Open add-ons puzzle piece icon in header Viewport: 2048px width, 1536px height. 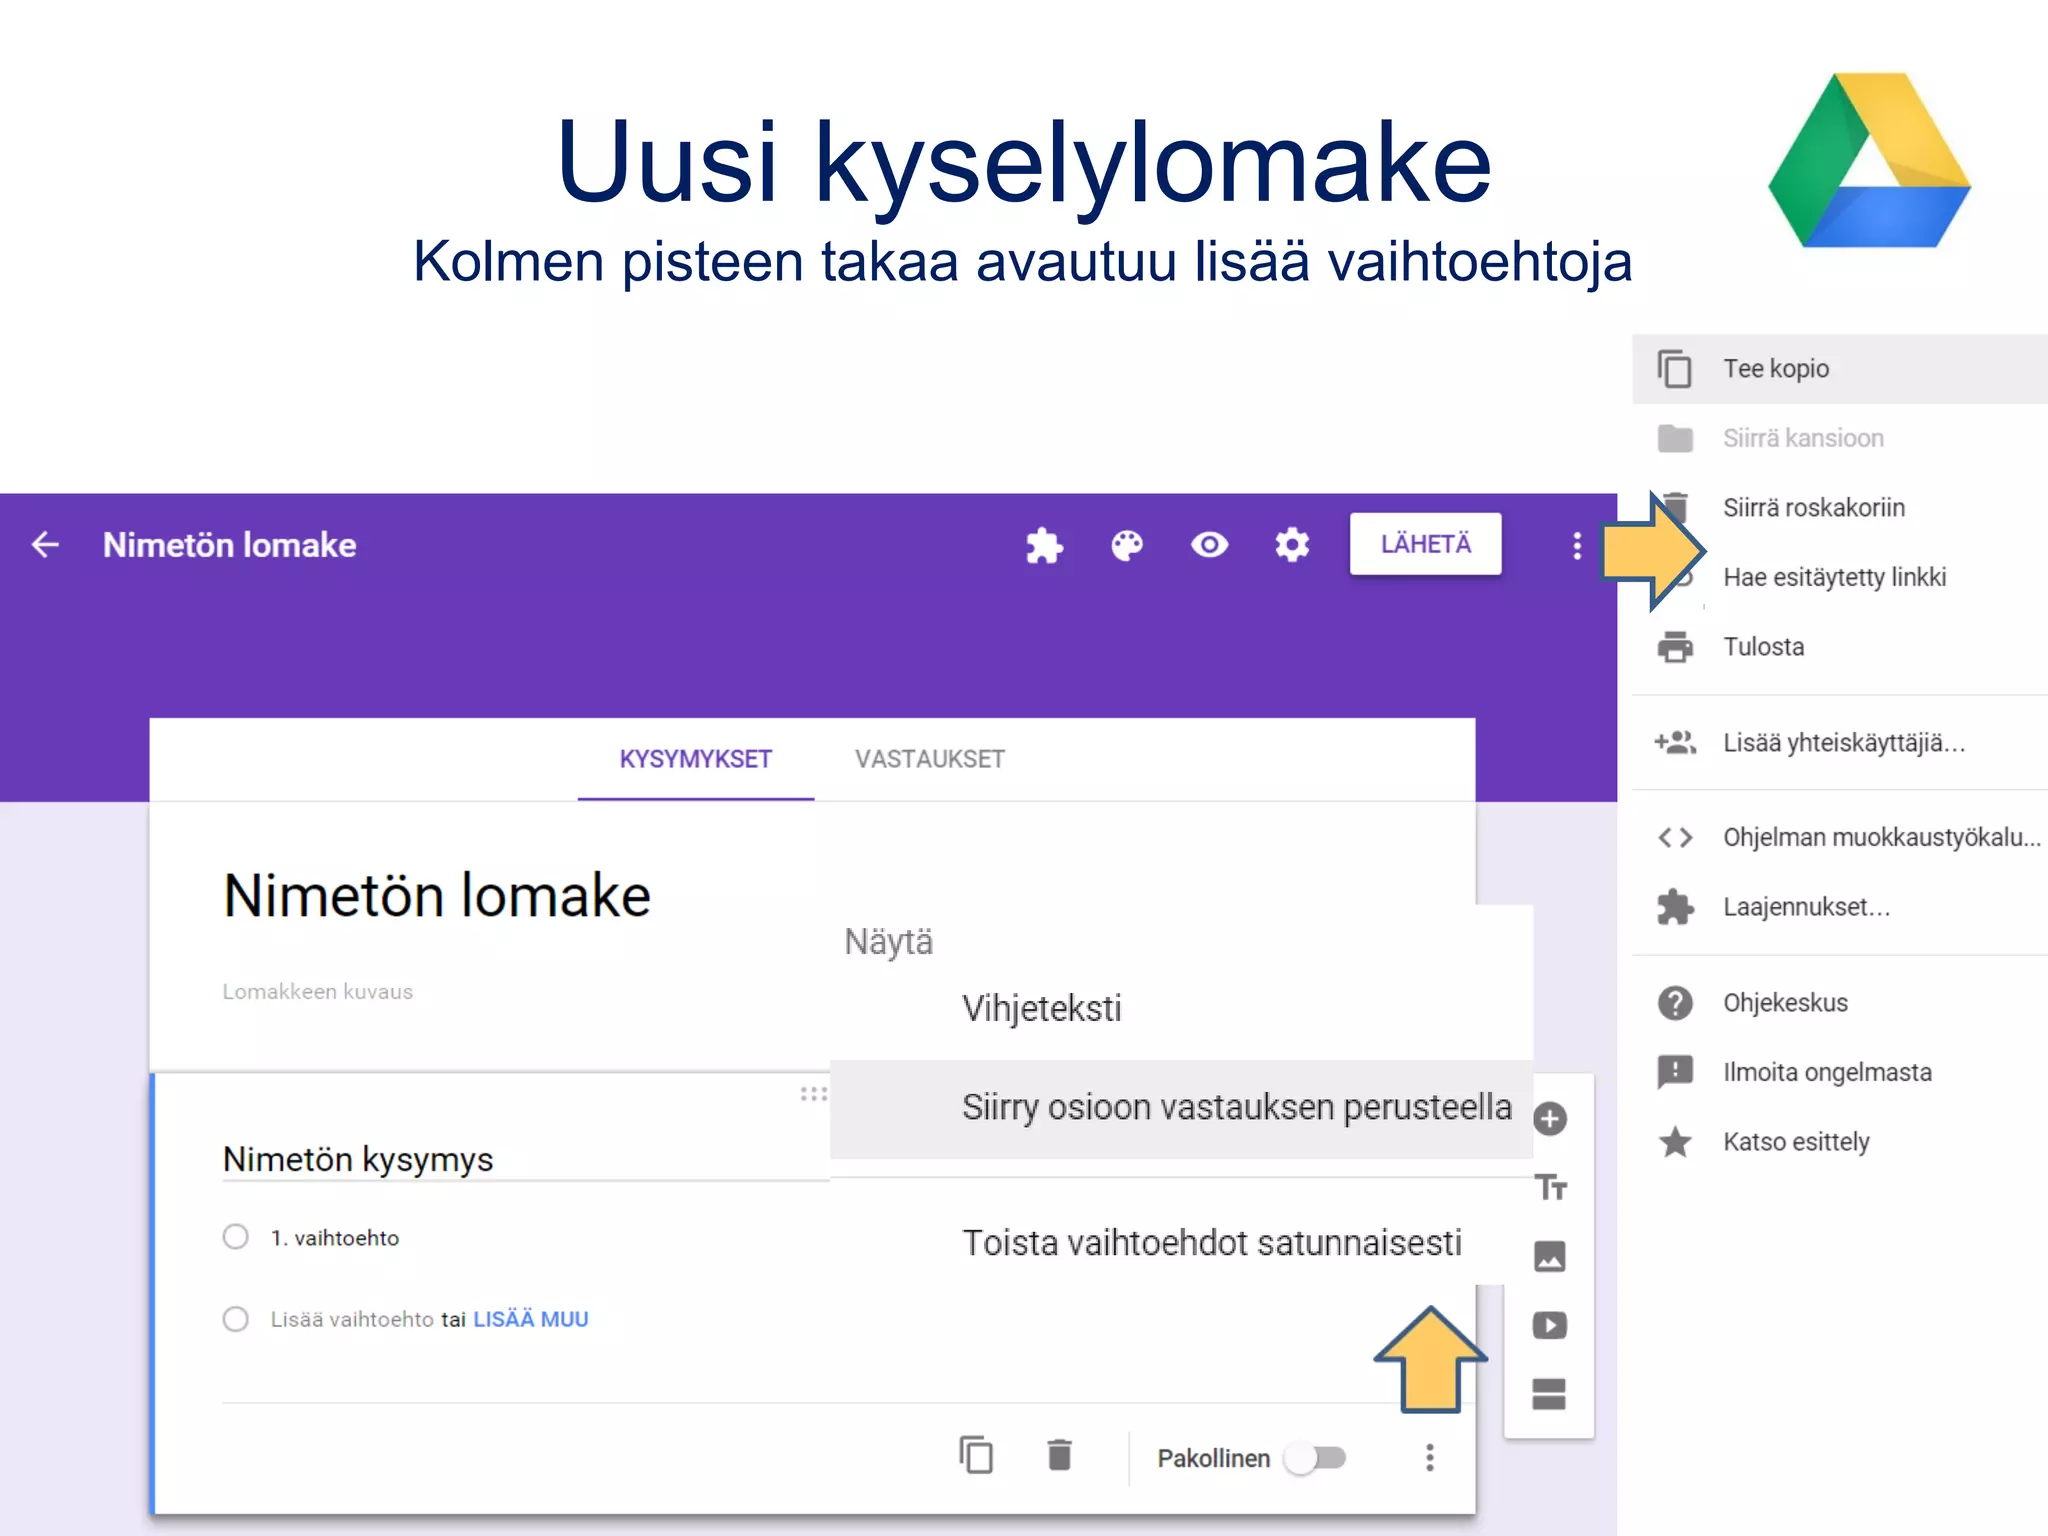click(x=1044, y=545)
